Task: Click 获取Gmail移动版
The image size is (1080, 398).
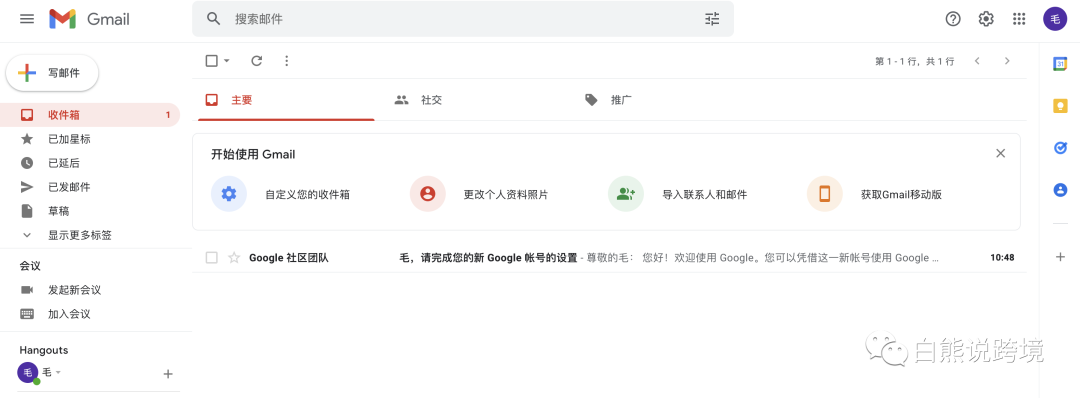Action: coord(875,194)
